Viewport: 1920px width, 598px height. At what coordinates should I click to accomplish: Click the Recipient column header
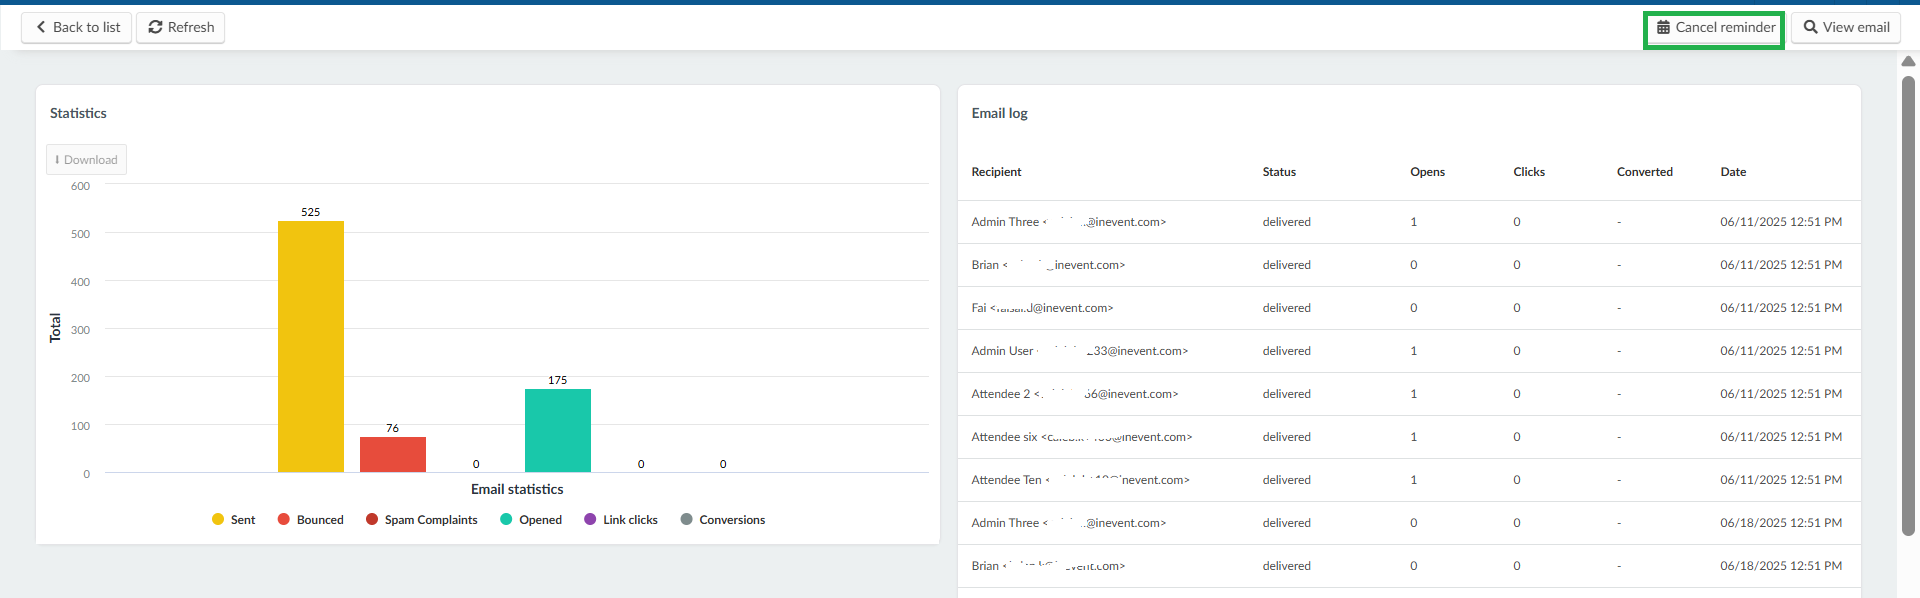pyautogui.click(x=996, y=172)
